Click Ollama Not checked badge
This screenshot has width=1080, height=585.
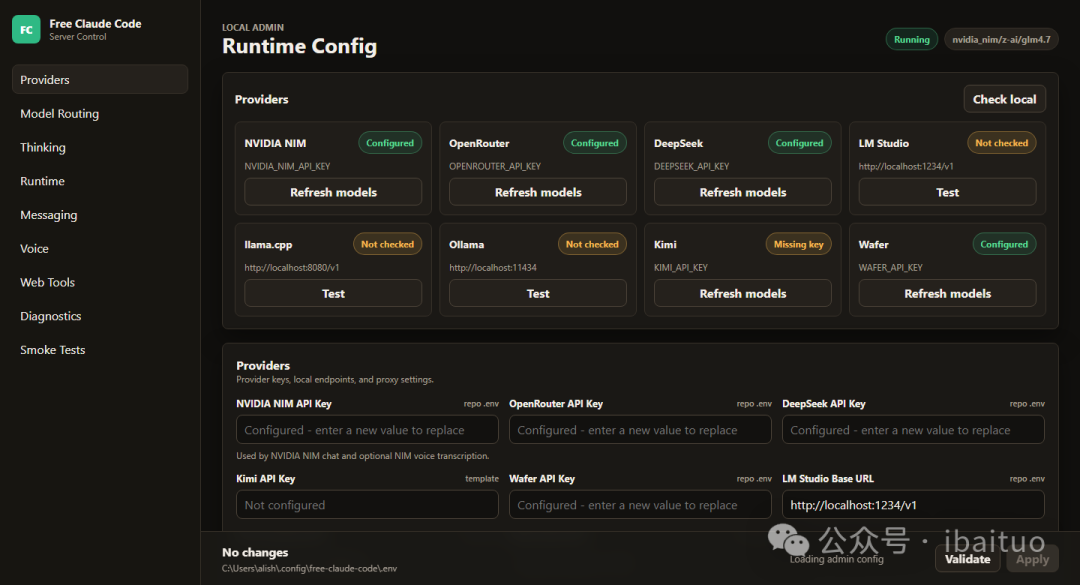click(x=592, y=244)
